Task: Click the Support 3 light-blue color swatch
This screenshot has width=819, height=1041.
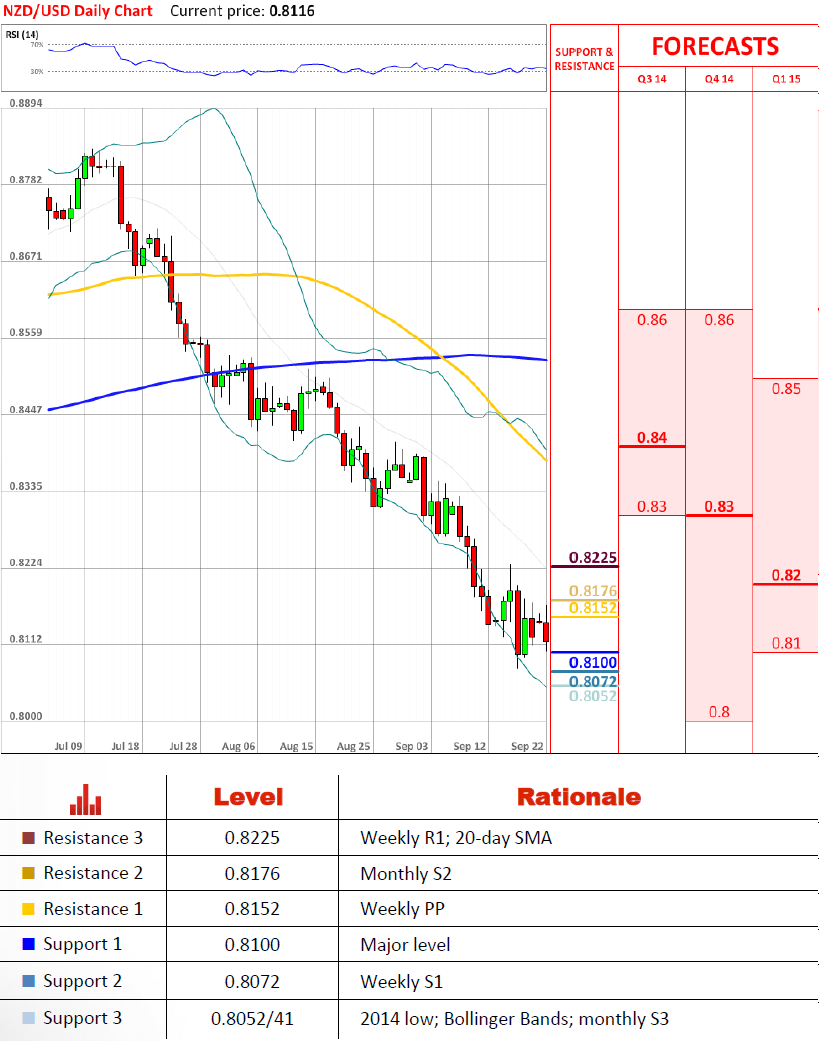Action: tap(28, 1018)
